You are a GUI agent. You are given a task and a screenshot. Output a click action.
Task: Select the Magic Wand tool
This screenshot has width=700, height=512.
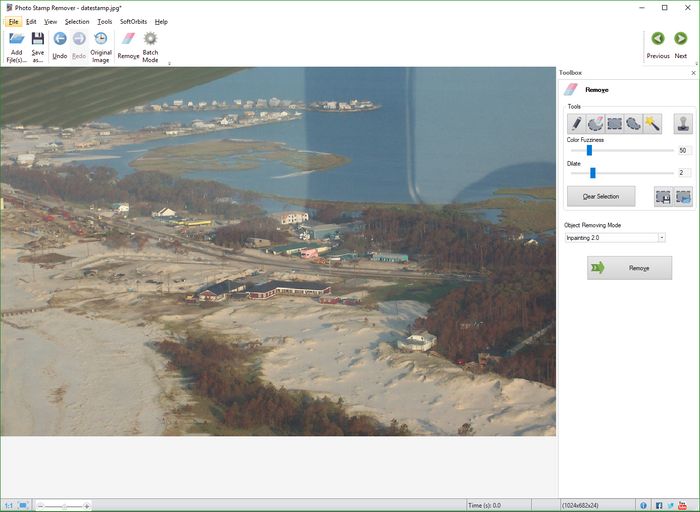pos(652,123)
